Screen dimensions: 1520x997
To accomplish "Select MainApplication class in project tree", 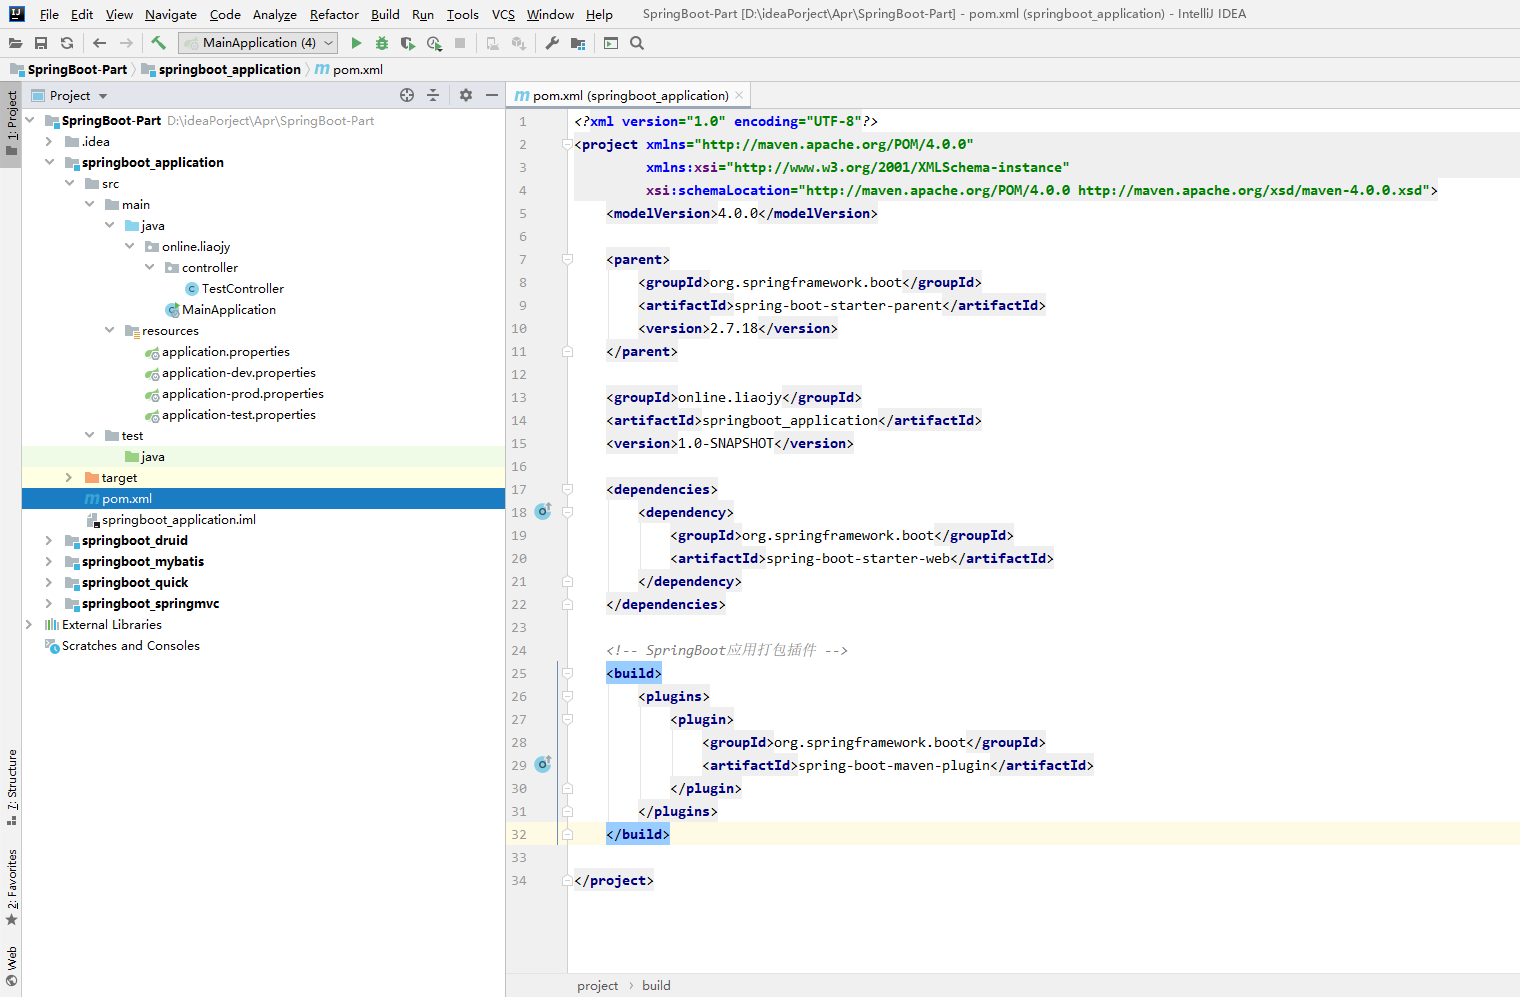I will 229,309.
